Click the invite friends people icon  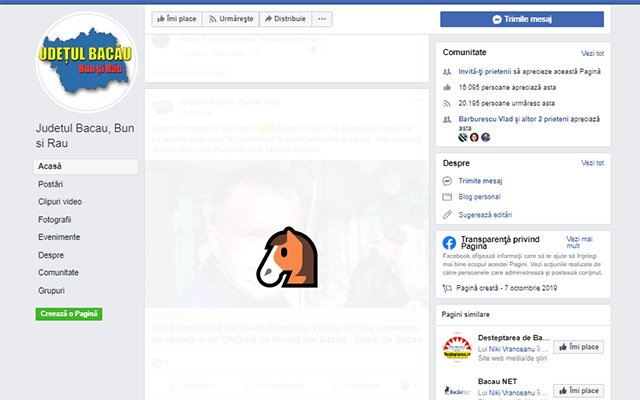[x=447, y=72]
